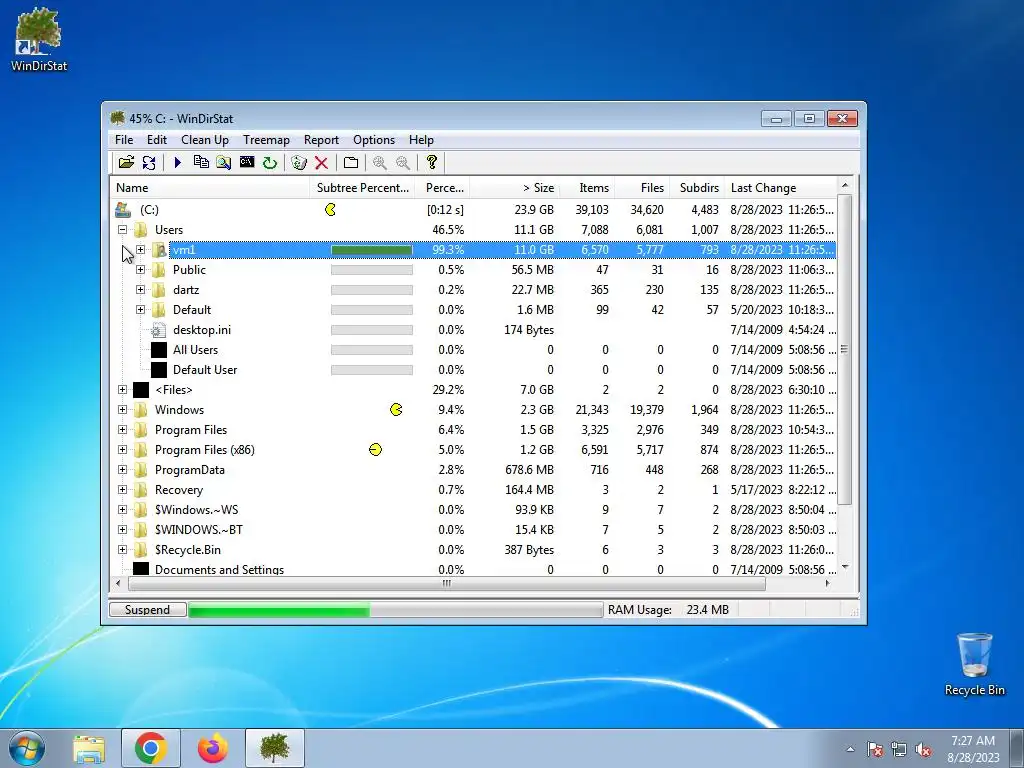The width and height of the screenshot is (1024, 768).
Task: Click the red X permanent delete icon
Action: coord(321,162)
